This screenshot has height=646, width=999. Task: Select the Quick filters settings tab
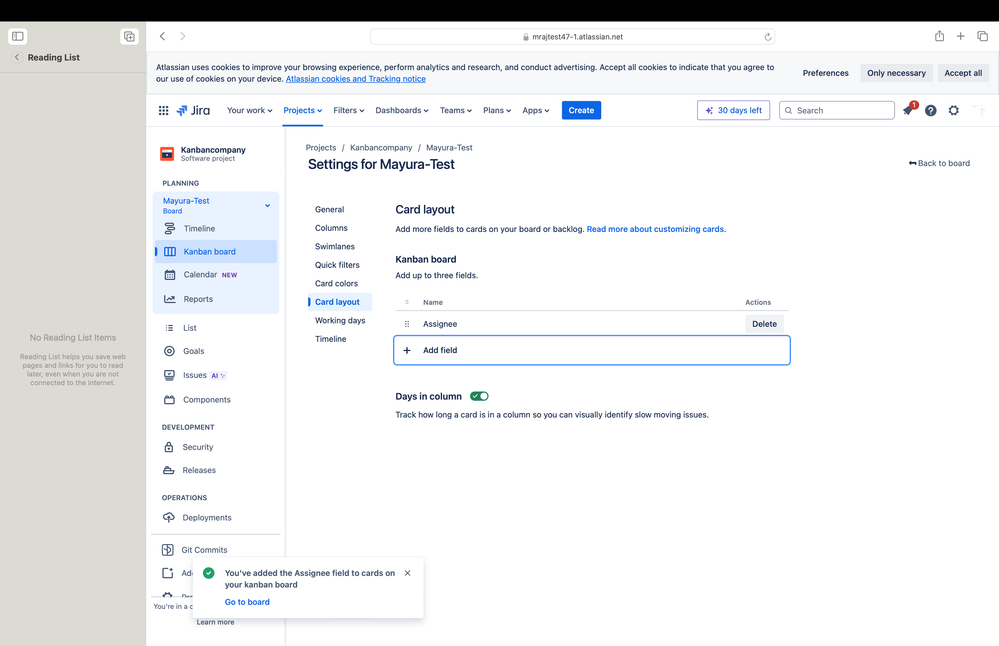(x=337, y=265)
